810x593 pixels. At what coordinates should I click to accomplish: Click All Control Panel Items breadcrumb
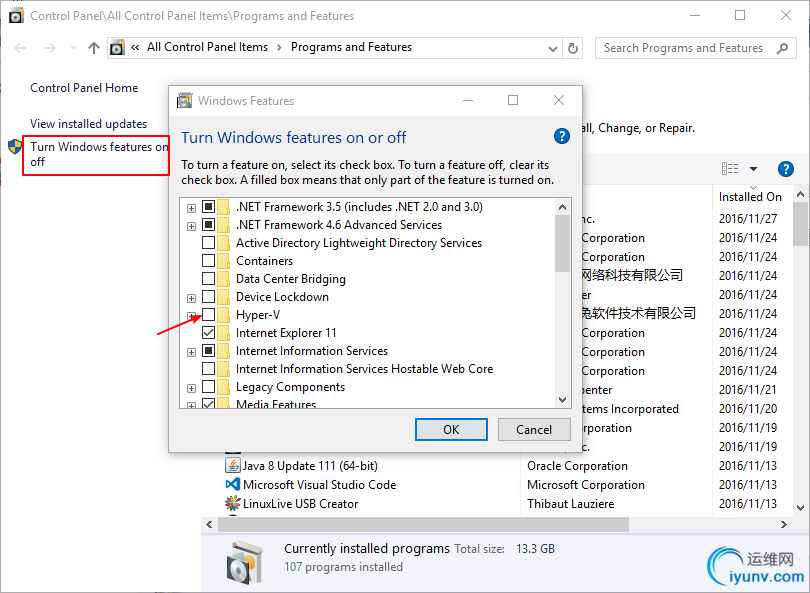207,47
